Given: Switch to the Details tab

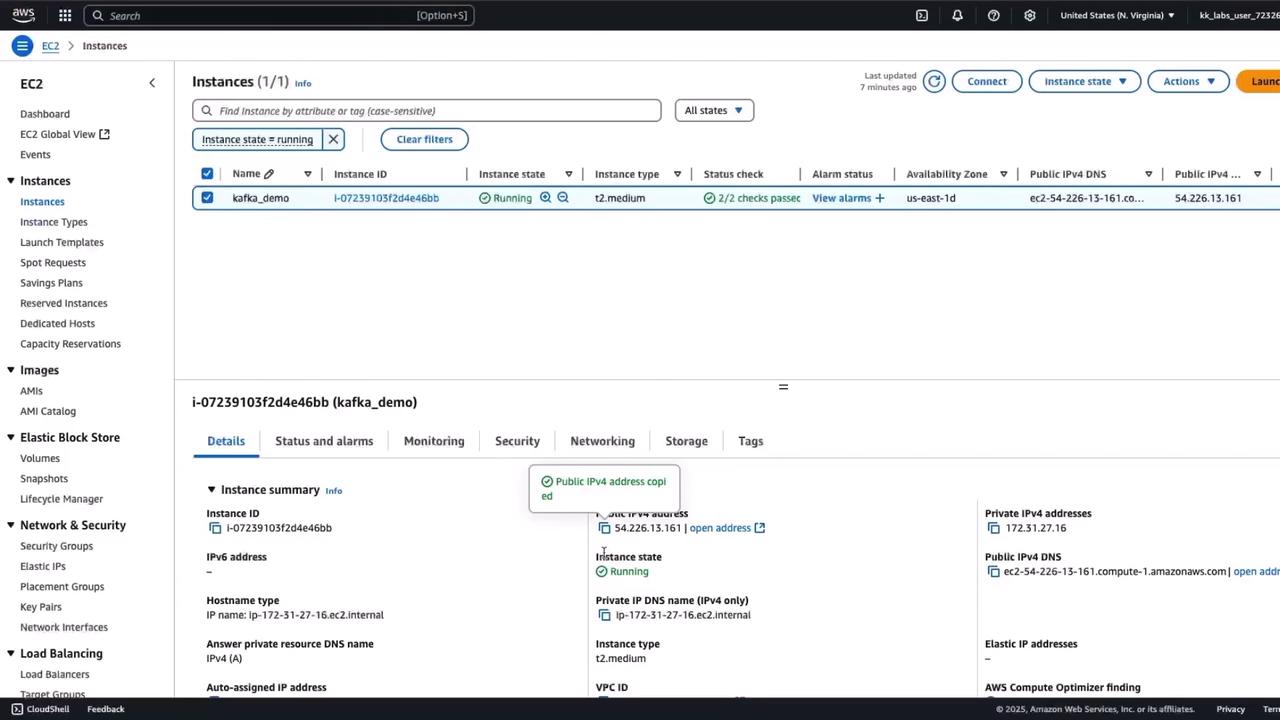Looking at the screenshot, I should click(226, 441).
